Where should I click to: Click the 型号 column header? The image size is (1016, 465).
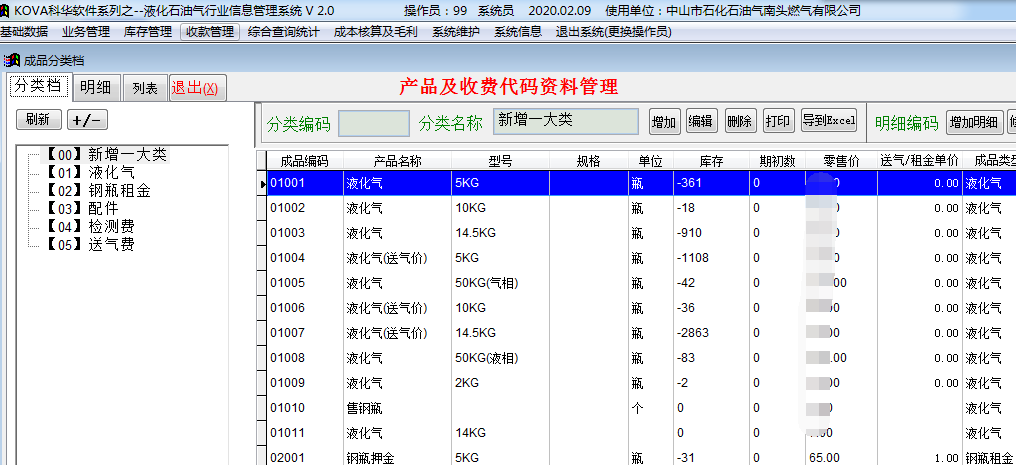pos(500,161)
